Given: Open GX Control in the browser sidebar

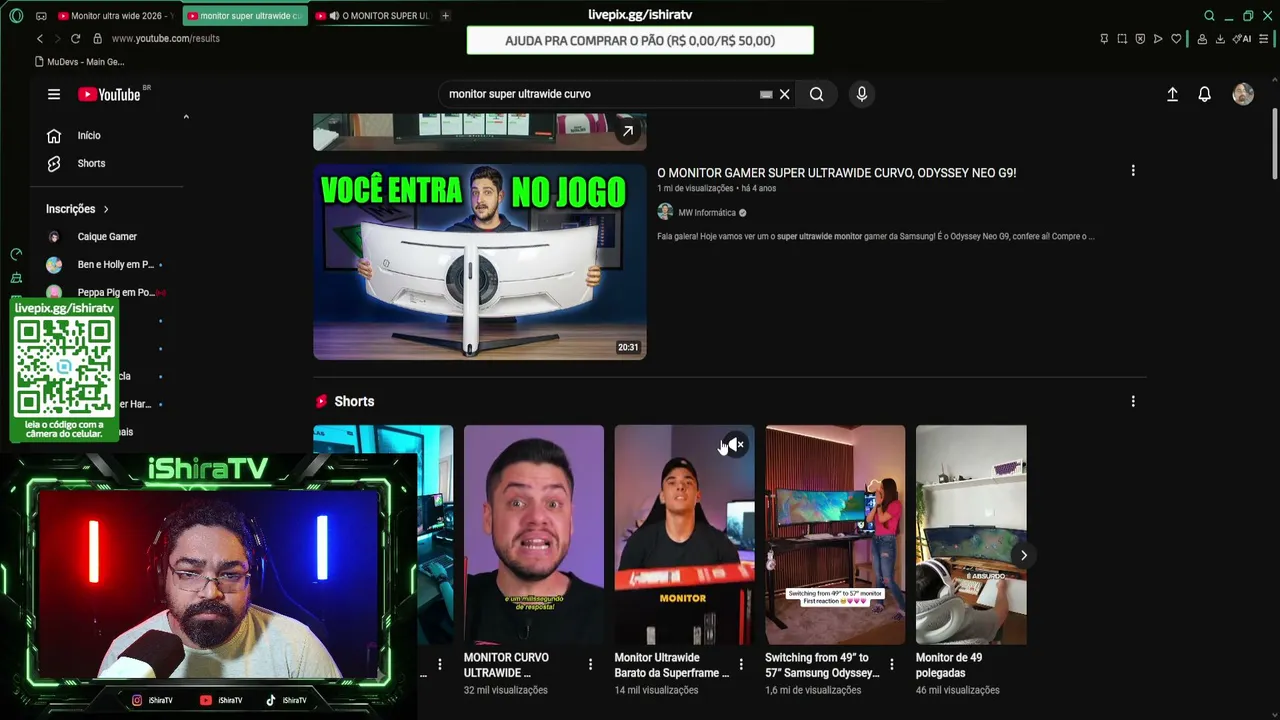Looking at the screenshot, I should (16, 255).
